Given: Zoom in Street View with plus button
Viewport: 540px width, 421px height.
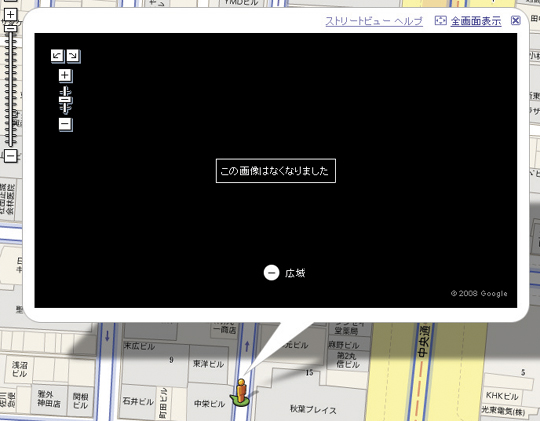Looking at the screenshot, I should (65, 76).
